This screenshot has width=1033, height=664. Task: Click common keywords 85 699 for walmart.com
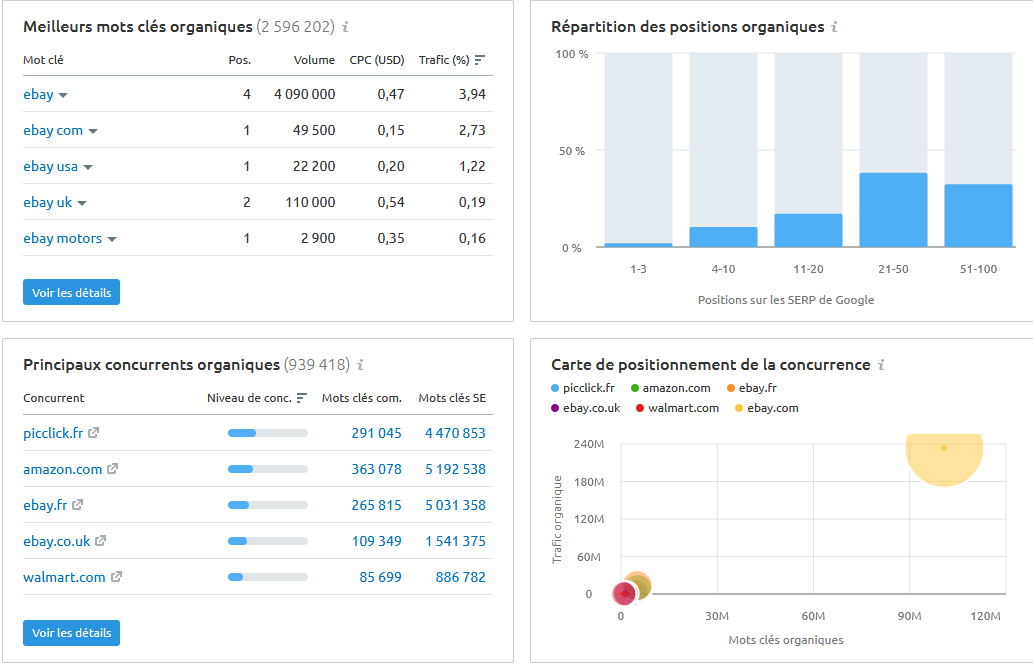point(380,578)
